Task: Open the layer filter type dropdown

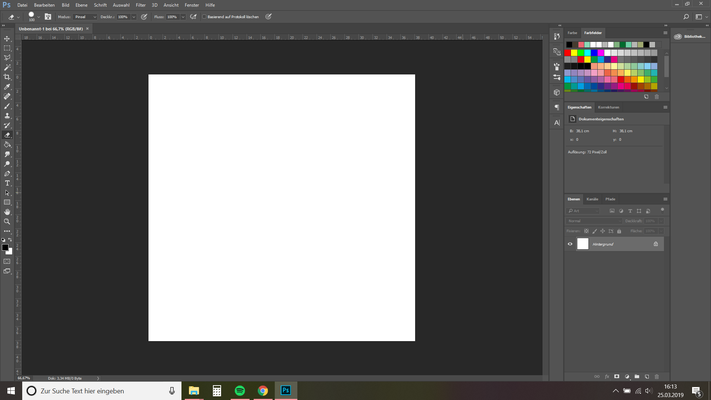Action: (x=583, y=211)
